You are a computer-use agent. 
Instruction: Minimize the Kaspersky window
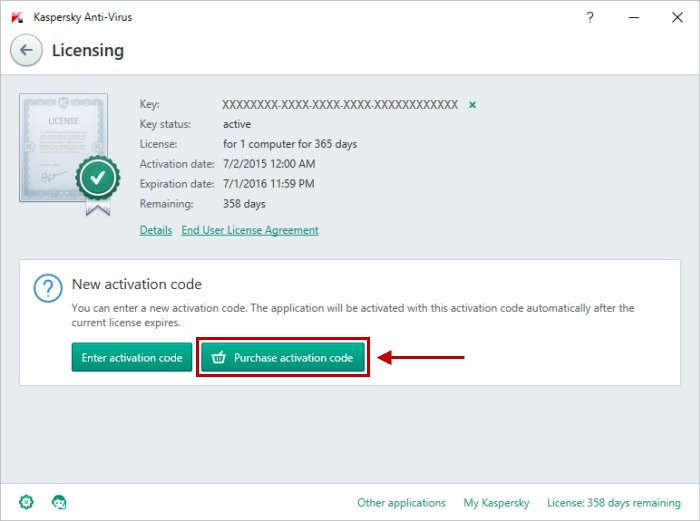pyautogui.click(x=634, y=17)
